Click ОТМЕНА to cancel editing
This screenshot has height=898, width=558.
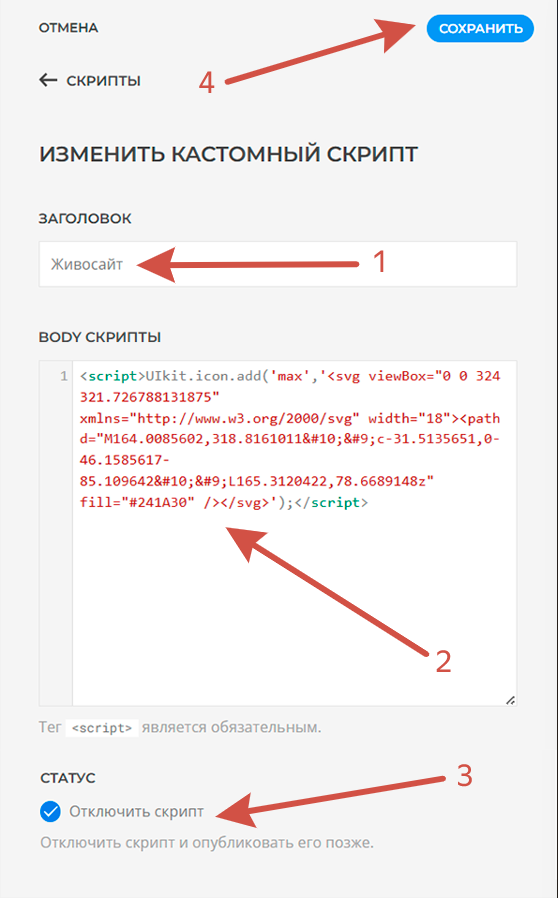click(68, 29)
